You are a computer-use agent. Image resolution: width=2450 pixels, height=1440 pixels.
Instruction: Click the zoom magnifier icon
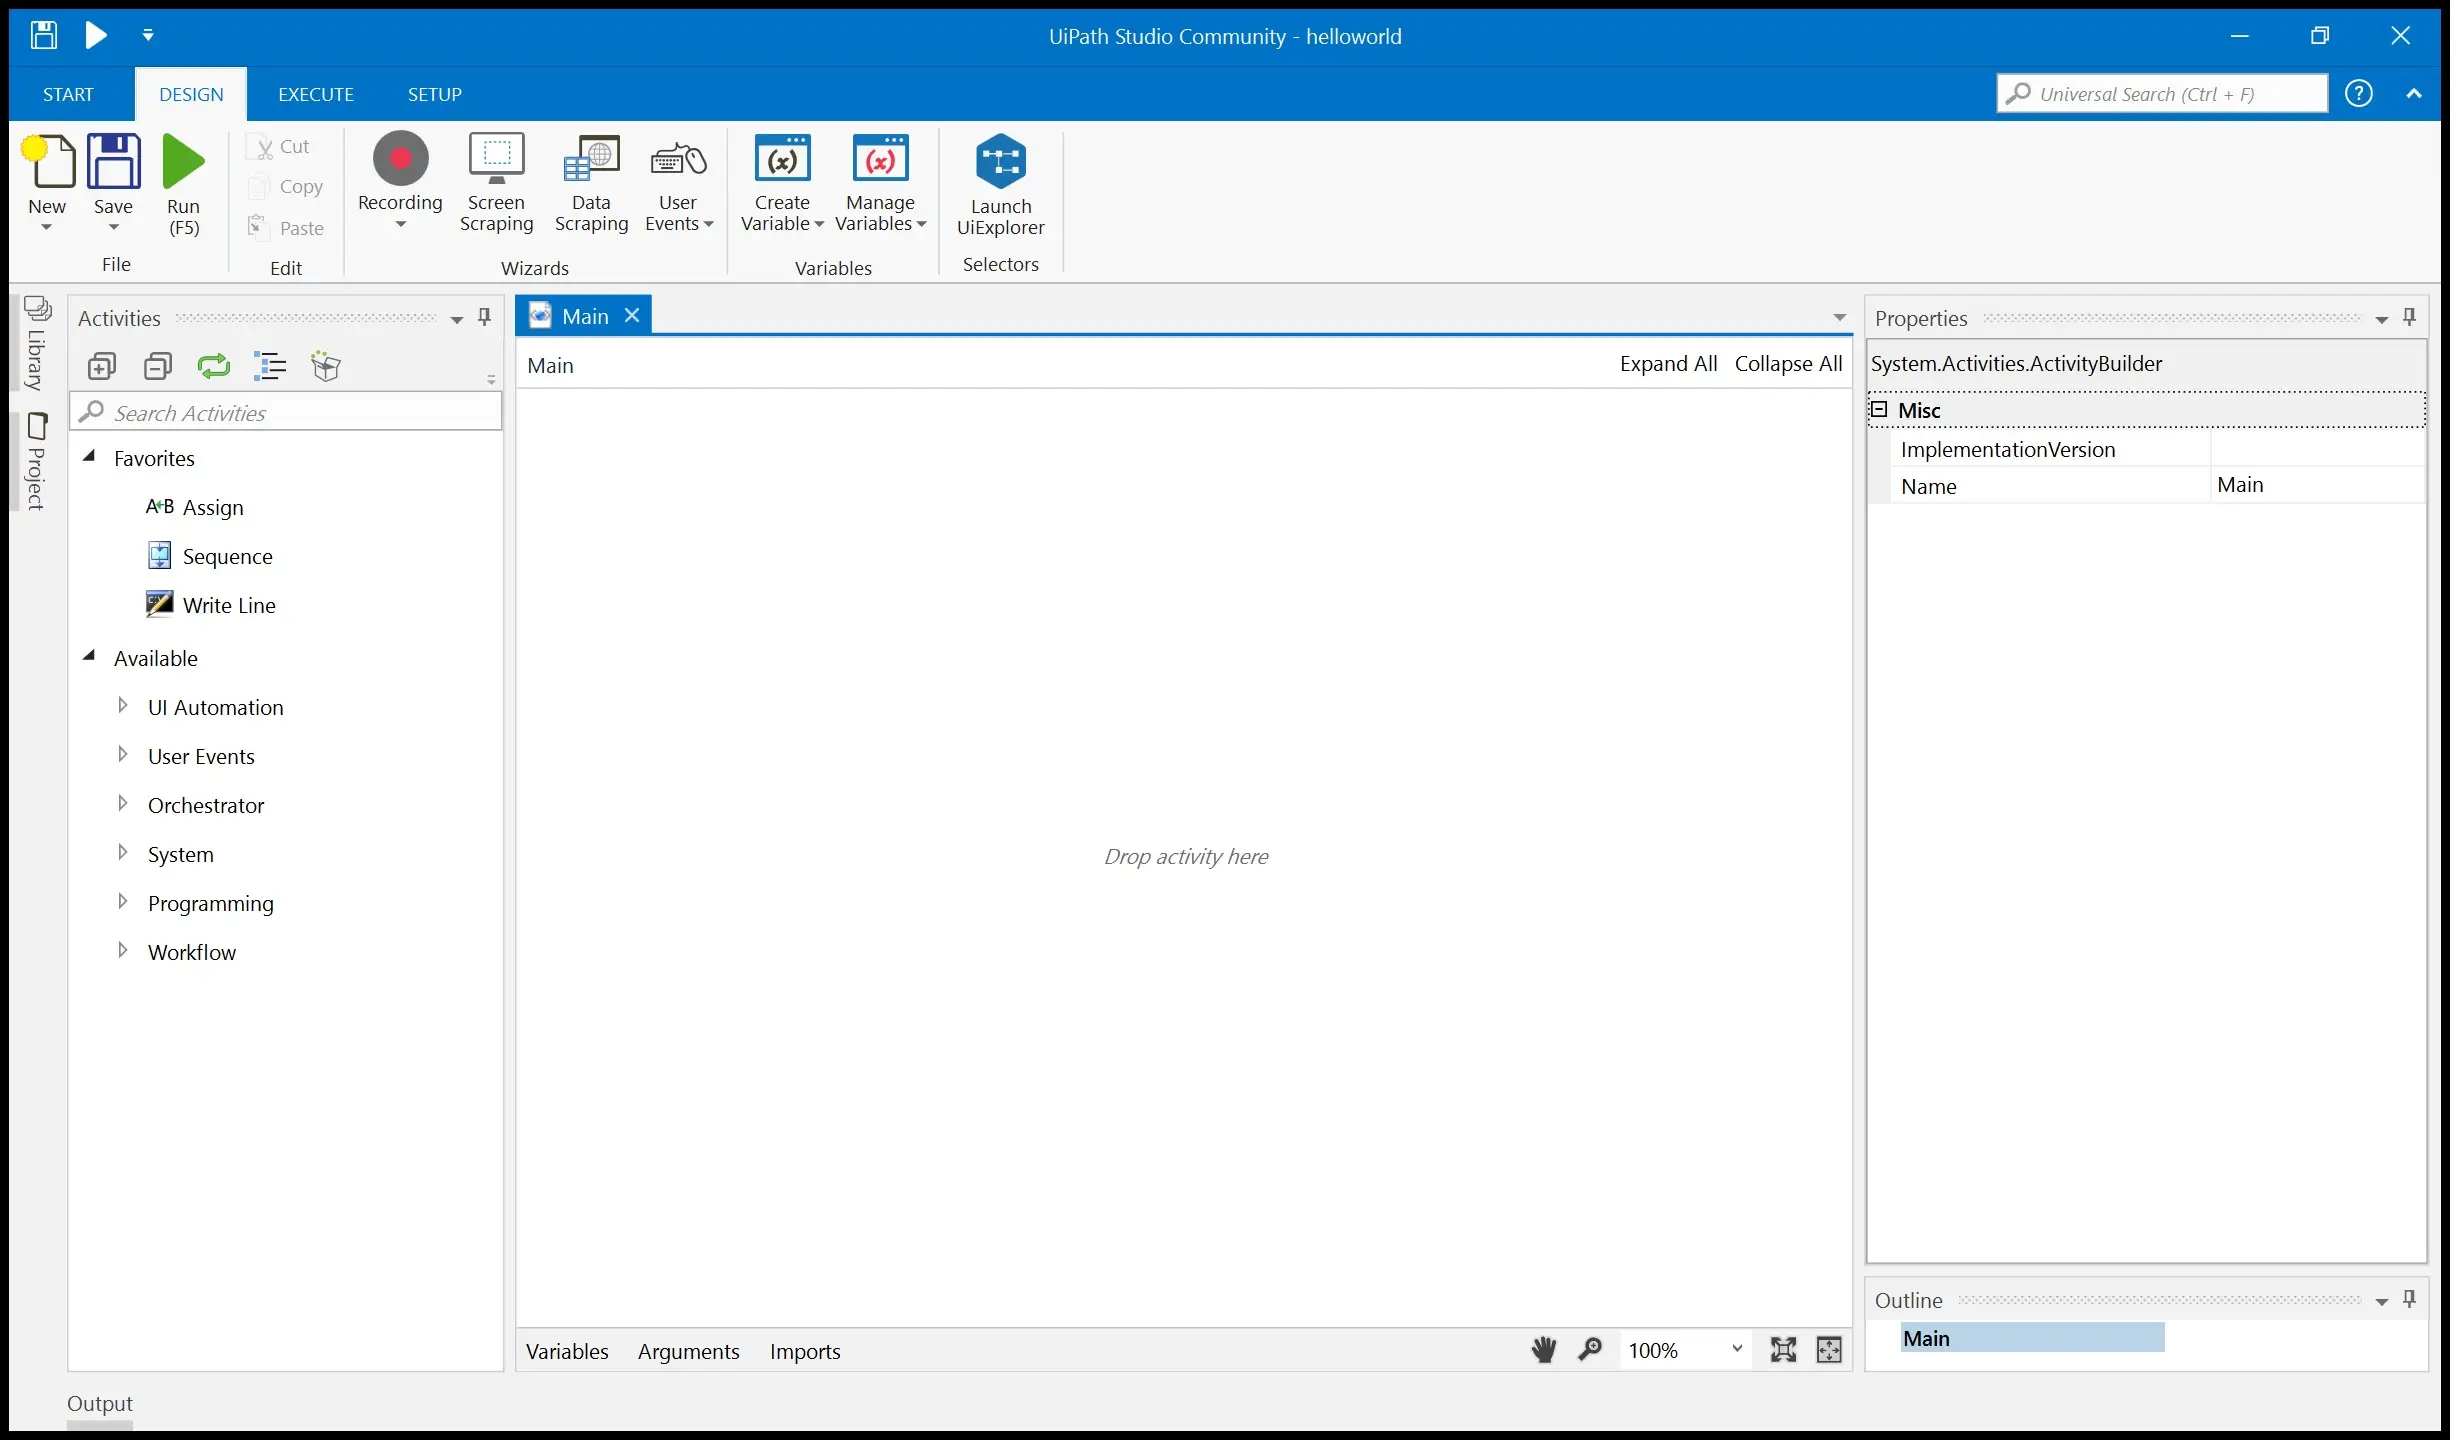(1589, 1350)
